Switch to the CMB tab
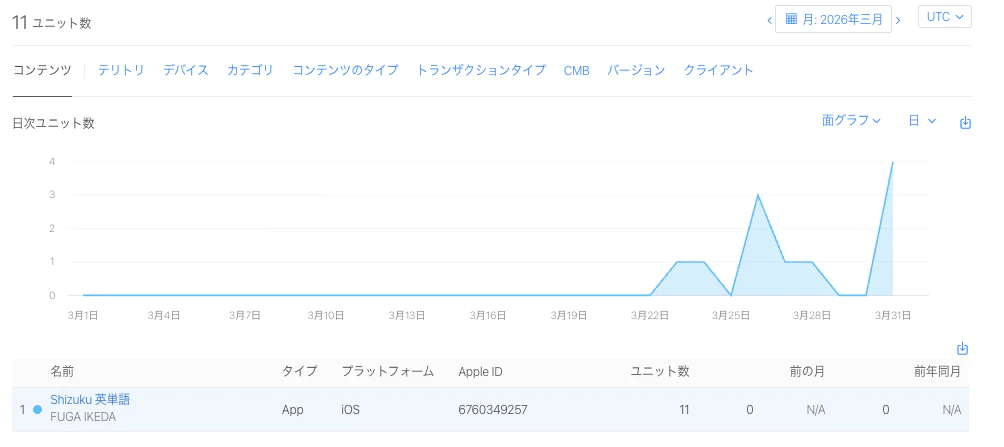 click(x=576, y=70)
